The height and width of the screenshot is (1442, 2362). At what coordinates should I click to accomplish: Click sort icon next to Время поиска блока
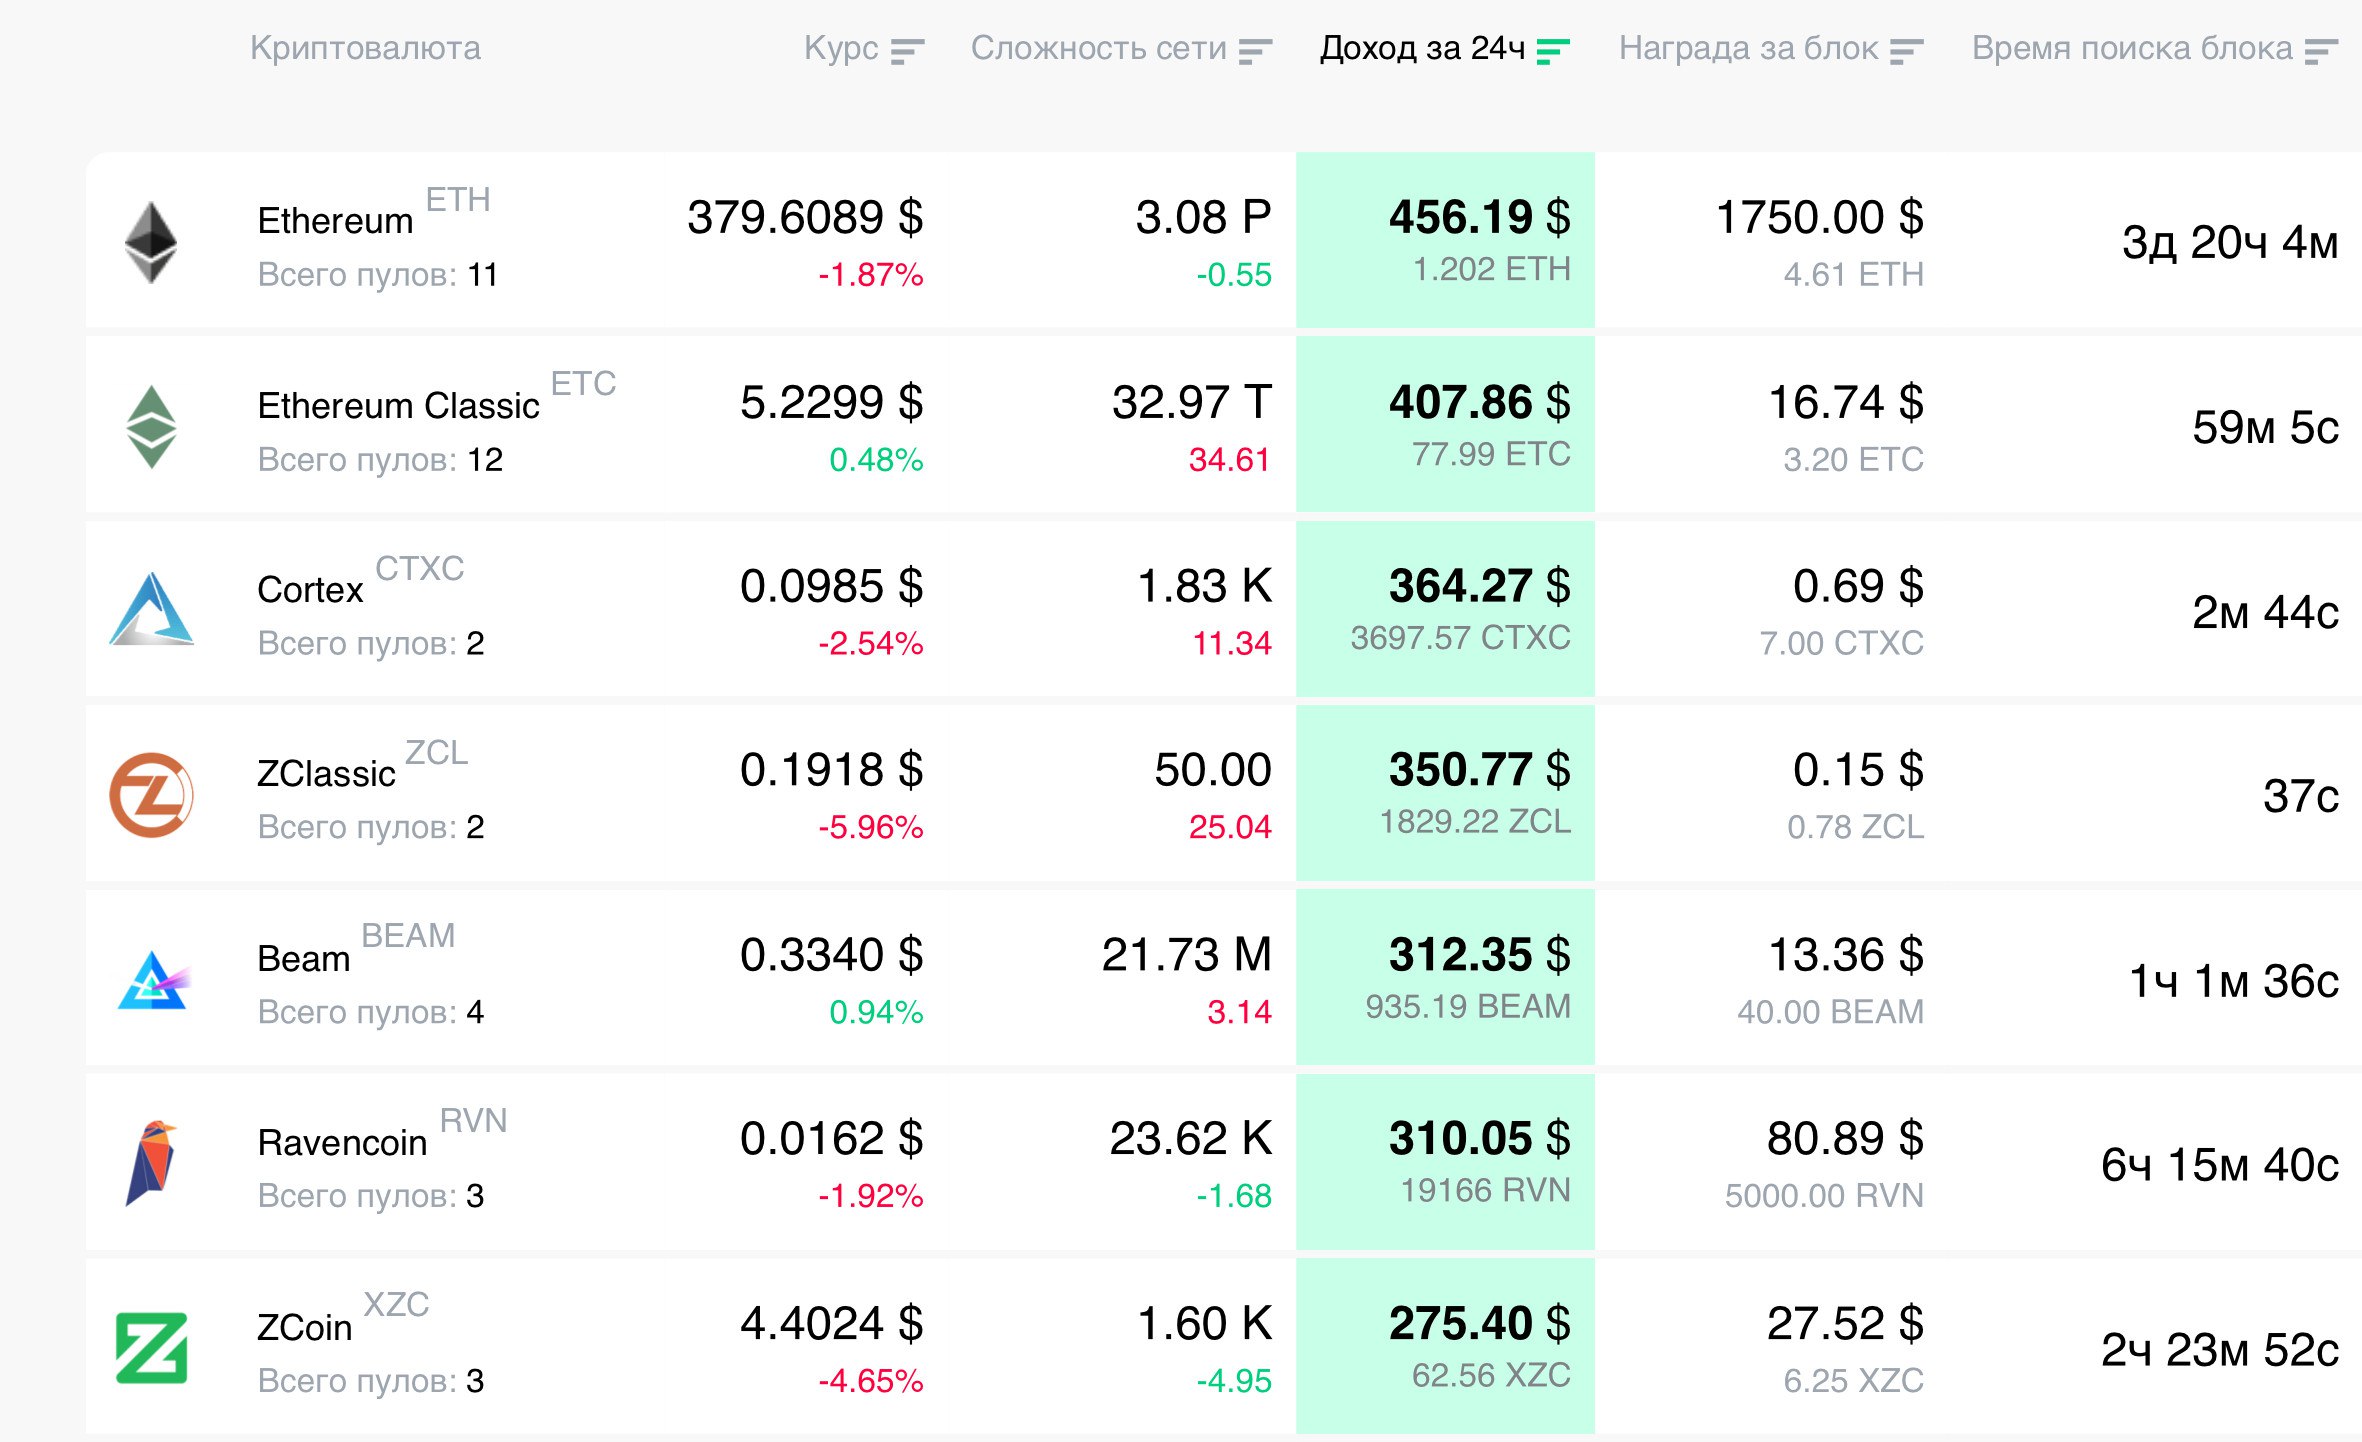point(2321,51)
